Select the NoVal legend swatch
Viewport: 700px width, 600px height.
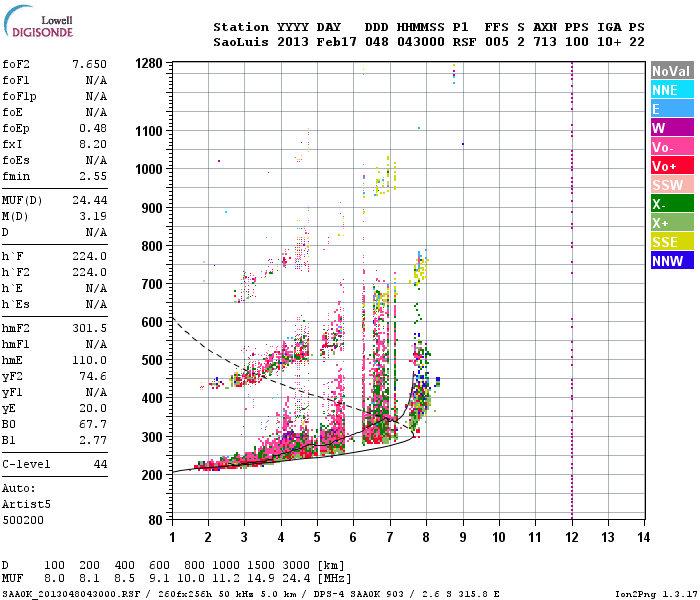672,71
